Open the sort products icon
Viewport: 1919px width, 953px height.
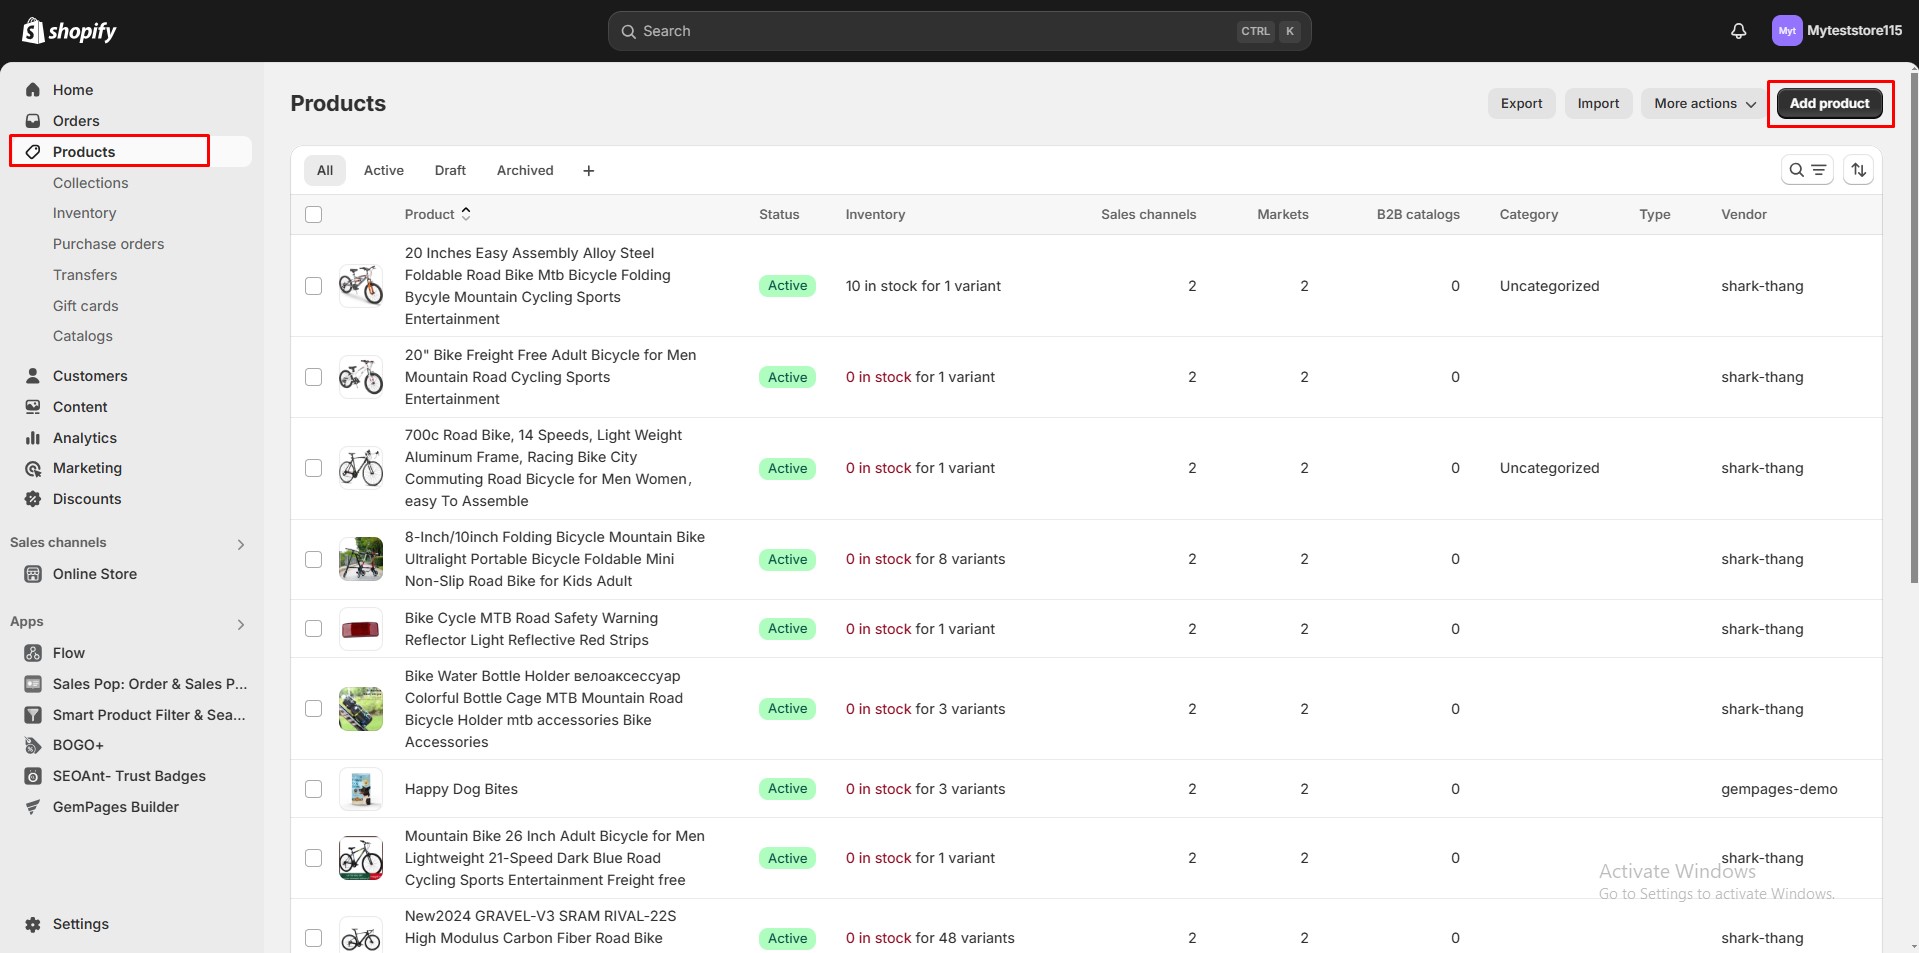1858,170
